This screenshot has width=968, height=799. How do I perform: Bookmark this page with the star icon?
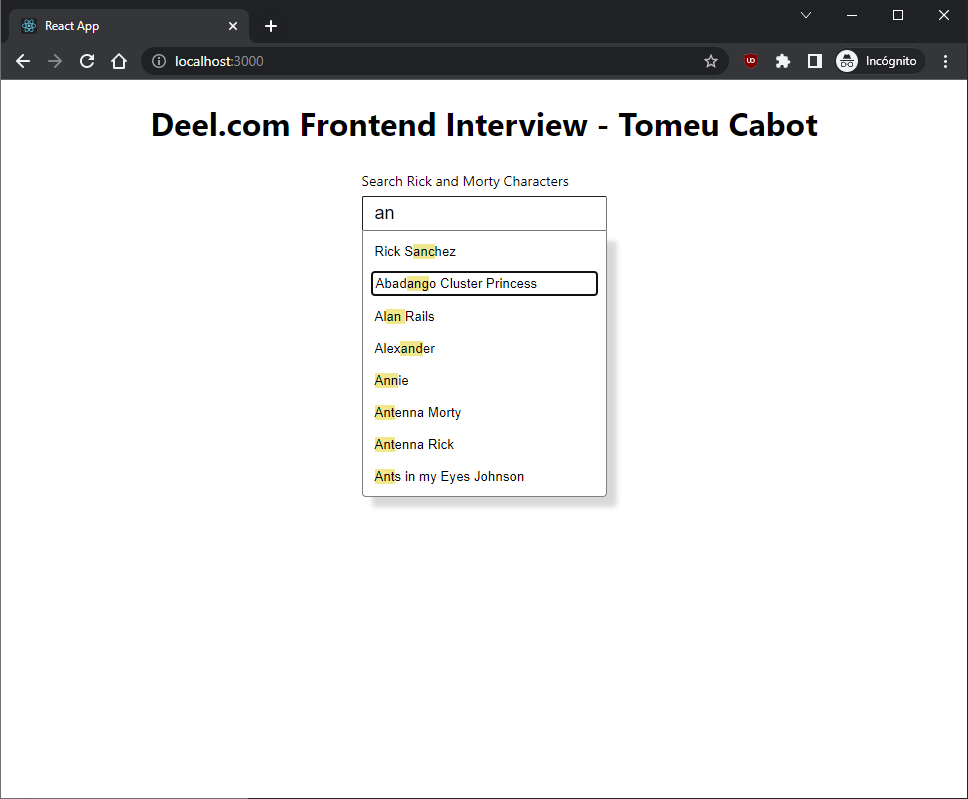[711, 61]
